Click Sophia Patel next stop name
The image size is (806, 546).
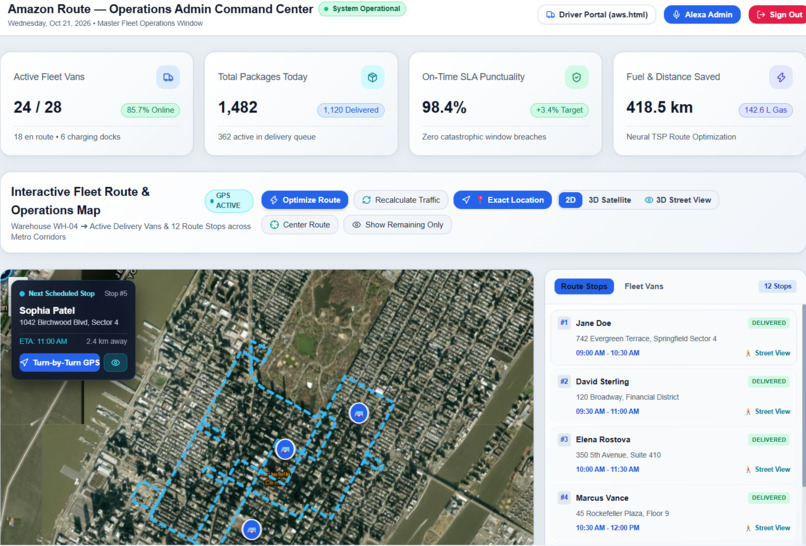[x=47, y=311]
